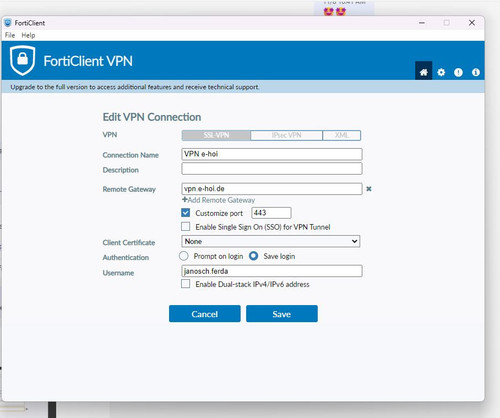Click the Connection Name input field
The image size is (500, 418).
272,154
